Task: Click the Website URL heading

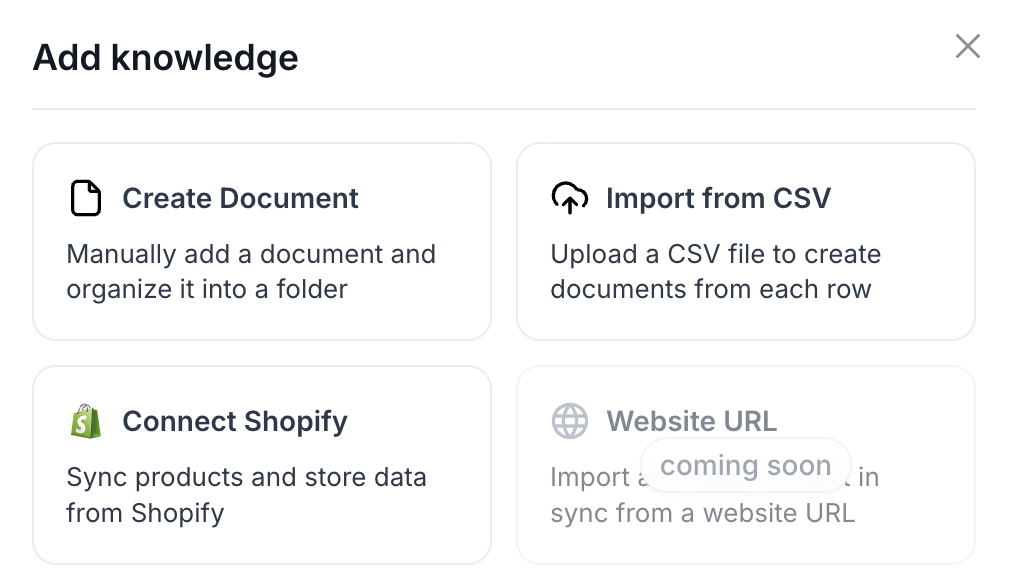Action: 692,421
